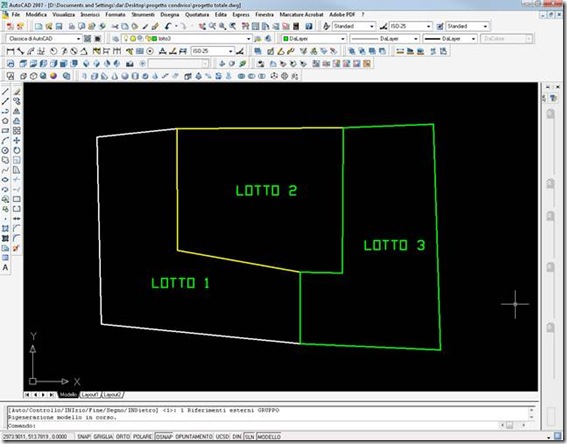Open the ISO-25 dimension style dropdown on top row
Image resolution: width=567 pixels, height=444 pixels.
tap(411, 26)
